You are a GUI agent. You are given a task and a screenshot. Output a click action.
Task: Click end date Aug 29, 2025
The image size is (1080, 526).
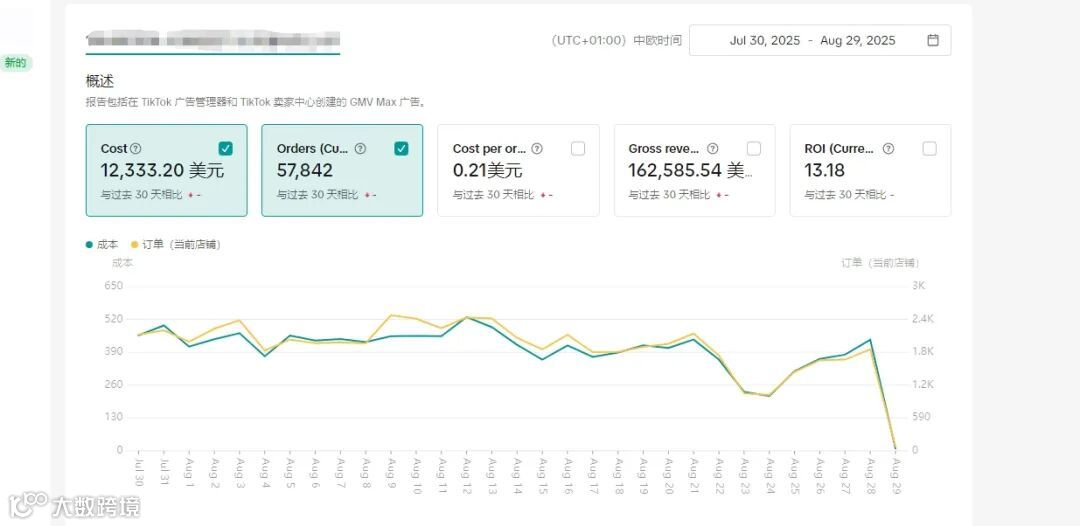tap(858, 41)
